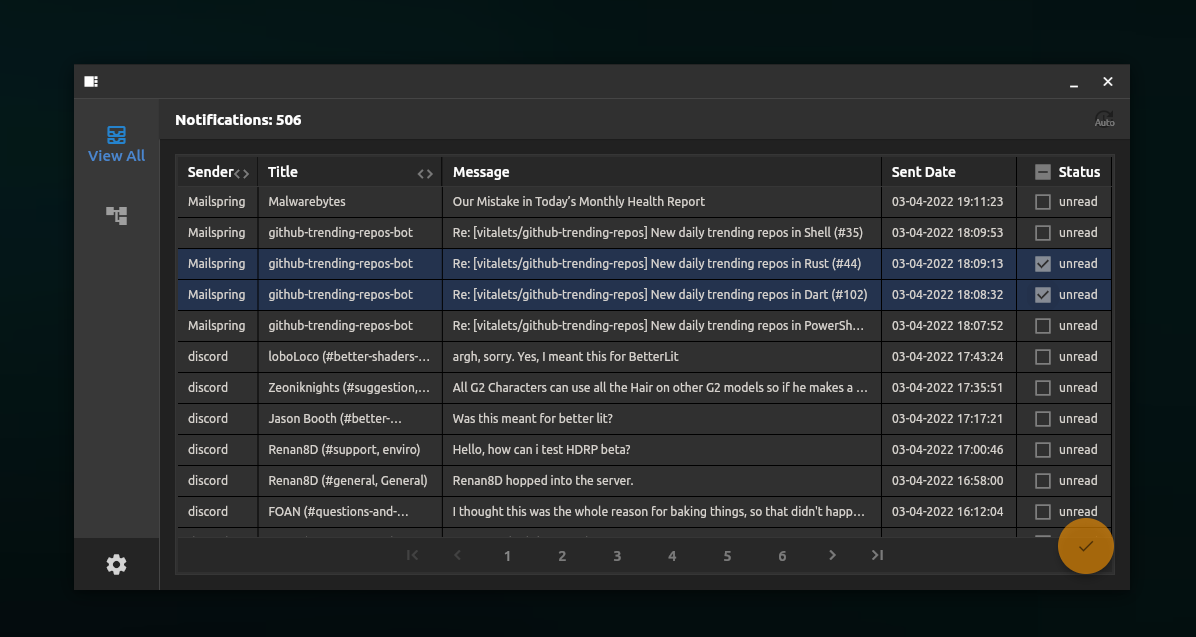
Task: Toggle the select-all Status header checkbox
Action: coord(1043,172)
